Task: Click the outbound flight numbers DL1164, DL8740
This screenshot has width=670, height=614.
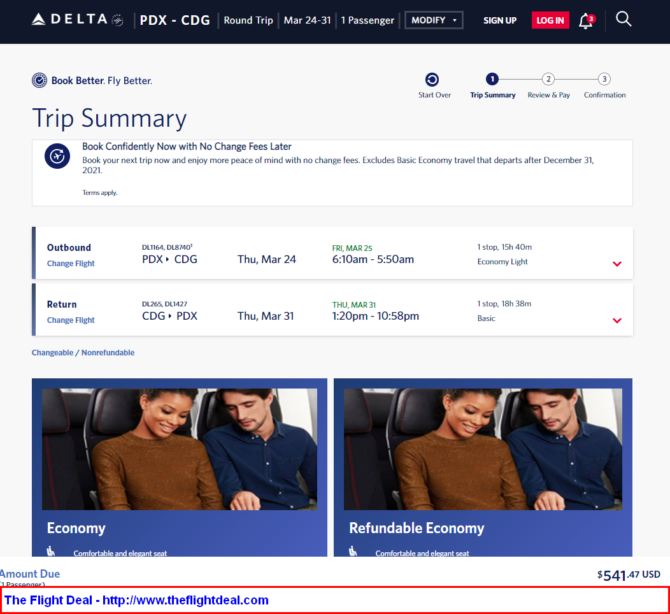Action: coord(167,247)
